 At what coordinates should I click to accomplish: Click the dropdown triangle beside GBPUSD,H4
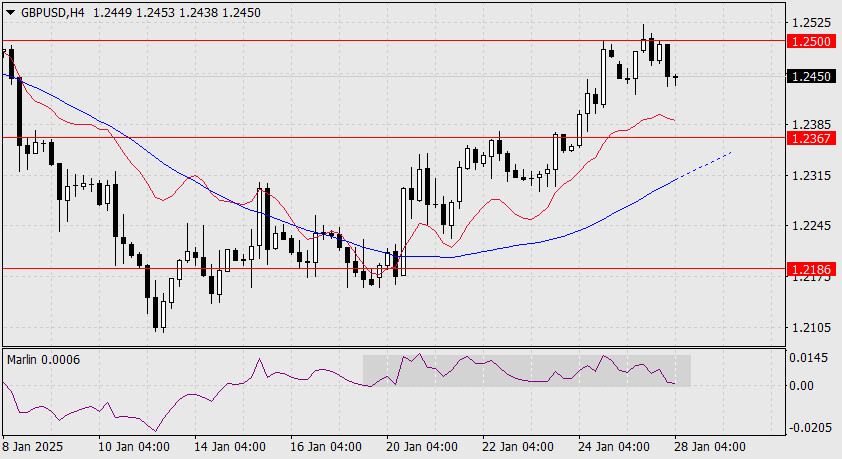pyautogui.click(x=10, y=10)
